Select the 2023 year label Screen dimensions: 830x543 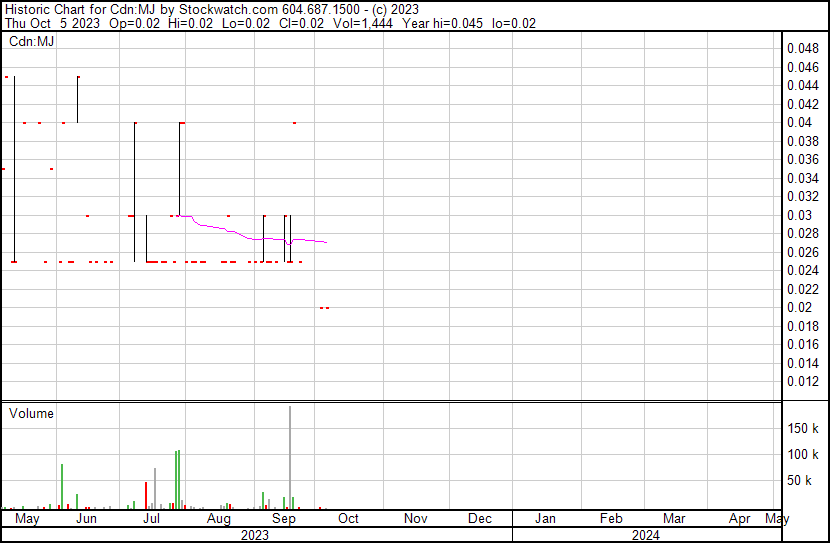(255, 535)
